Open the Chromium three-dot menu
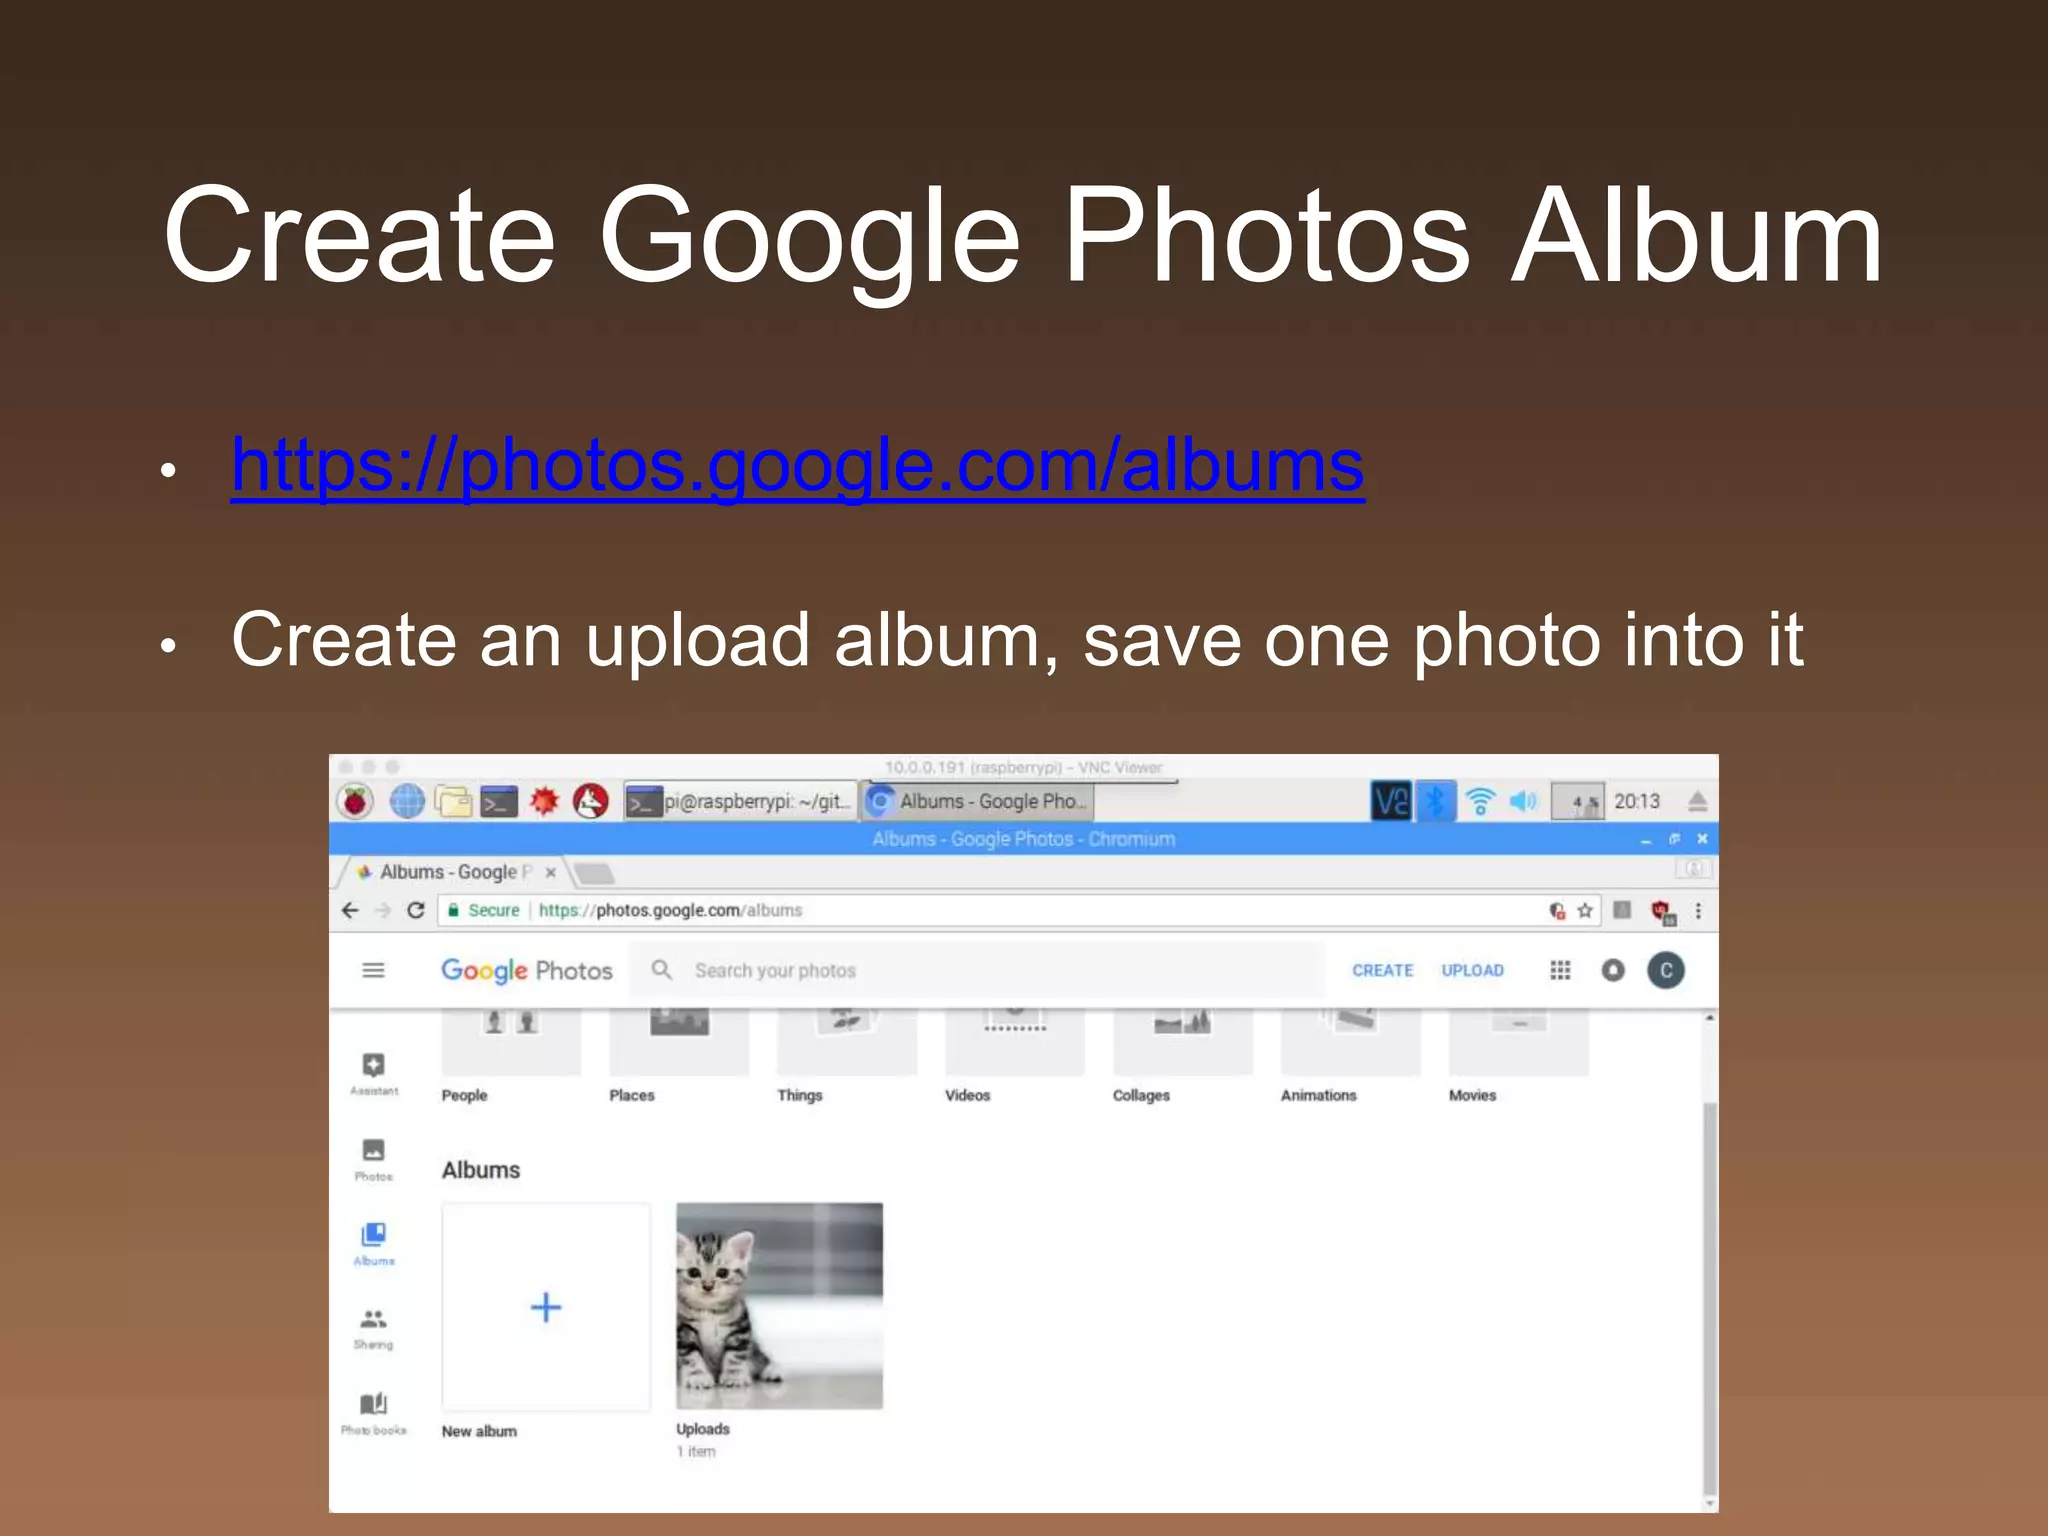2048x1536 pixels. (1698, 910)
